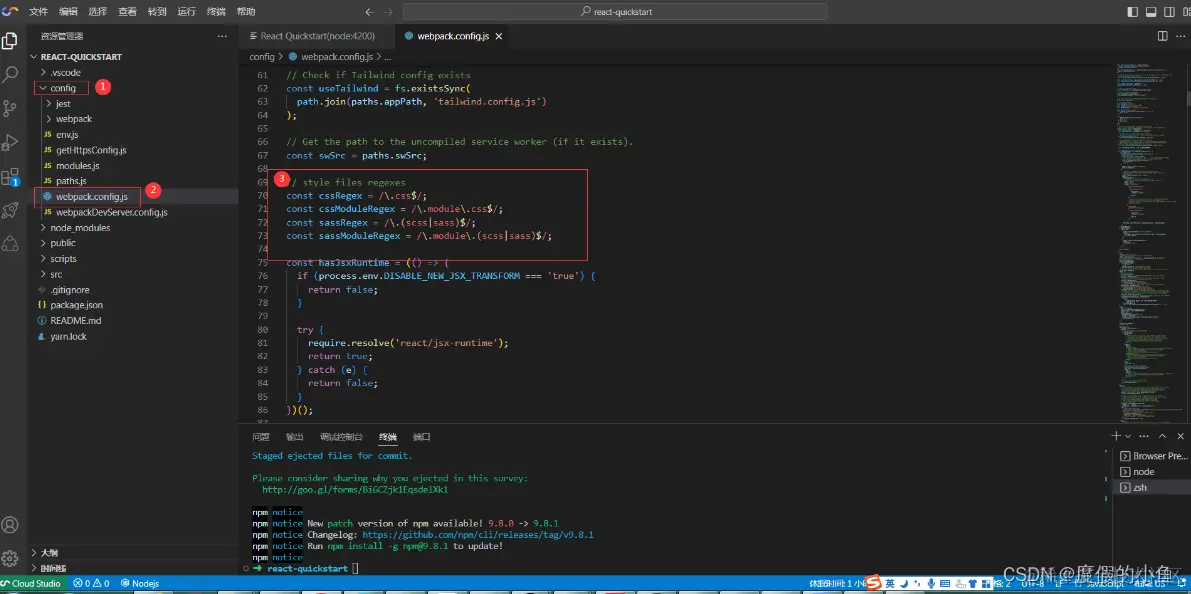Image resolution: width=1191 pixels, height=594 pixels.
Task: Open the Explorer view in activity bar
Action: (10, 41)
